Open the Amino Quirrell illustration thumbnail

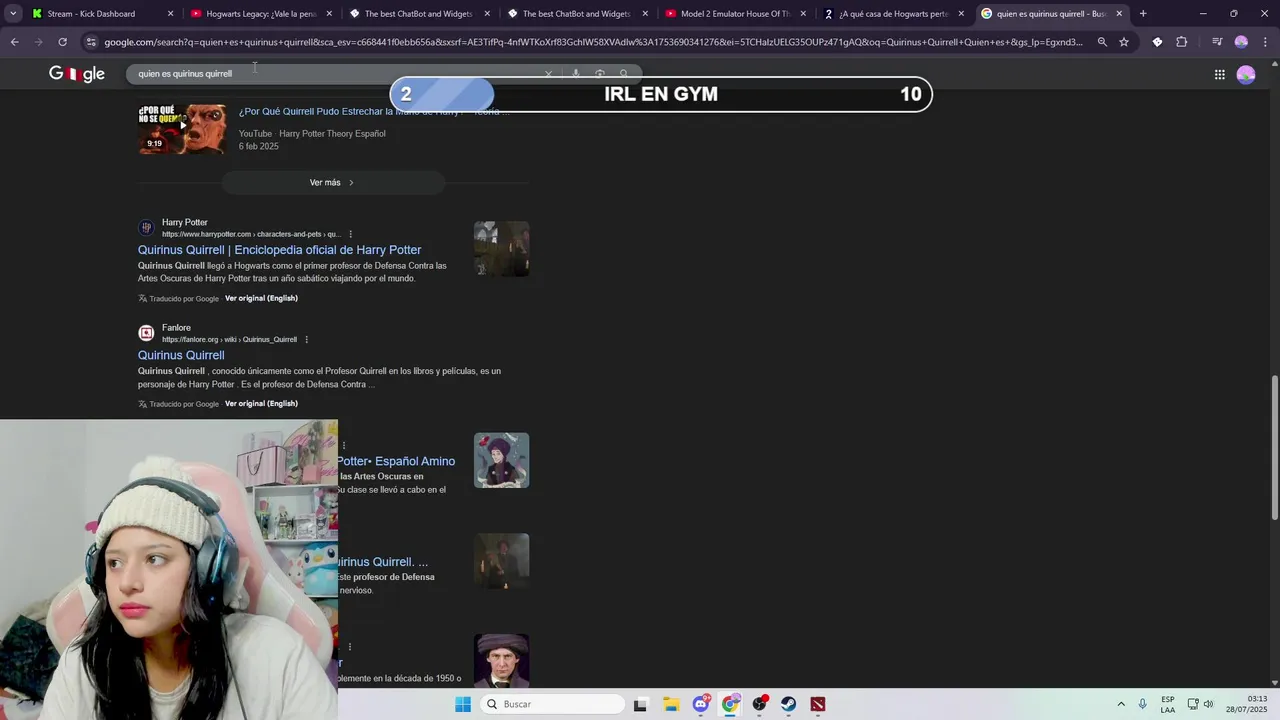[501, 460]
